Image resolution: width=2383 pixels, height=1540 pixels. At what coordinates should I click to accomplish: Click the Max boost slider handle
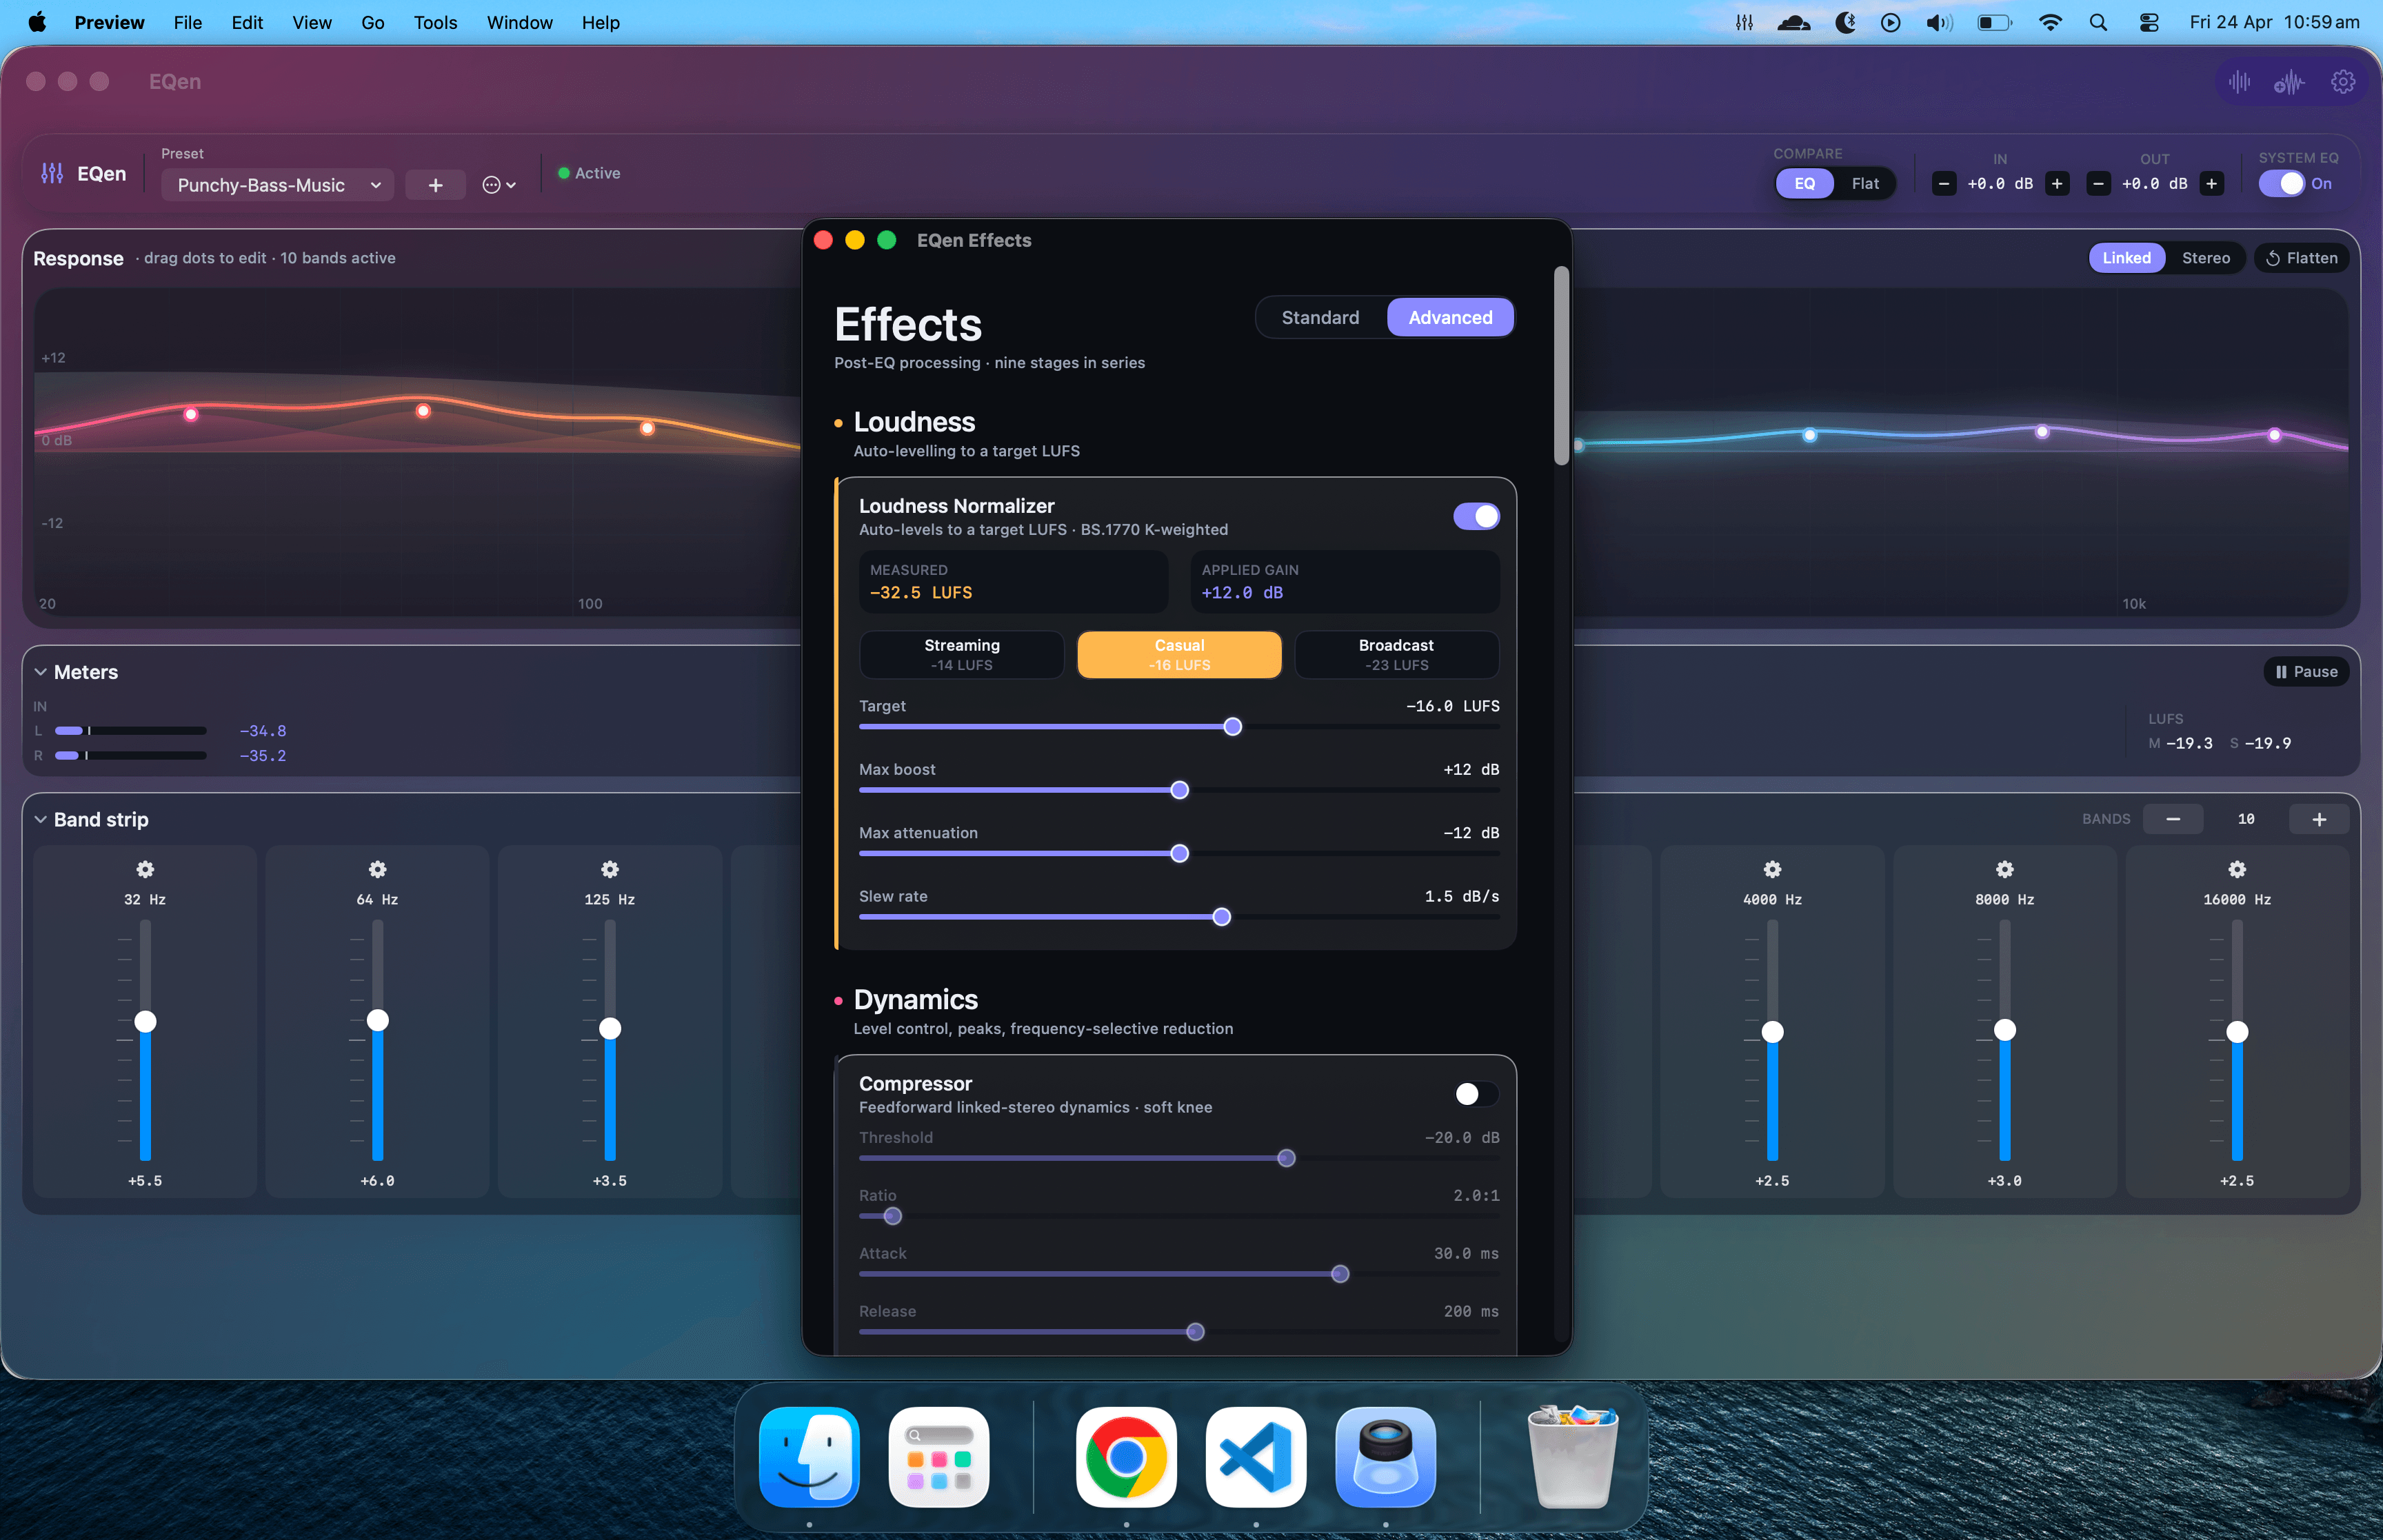click(x=1179, y=790)
